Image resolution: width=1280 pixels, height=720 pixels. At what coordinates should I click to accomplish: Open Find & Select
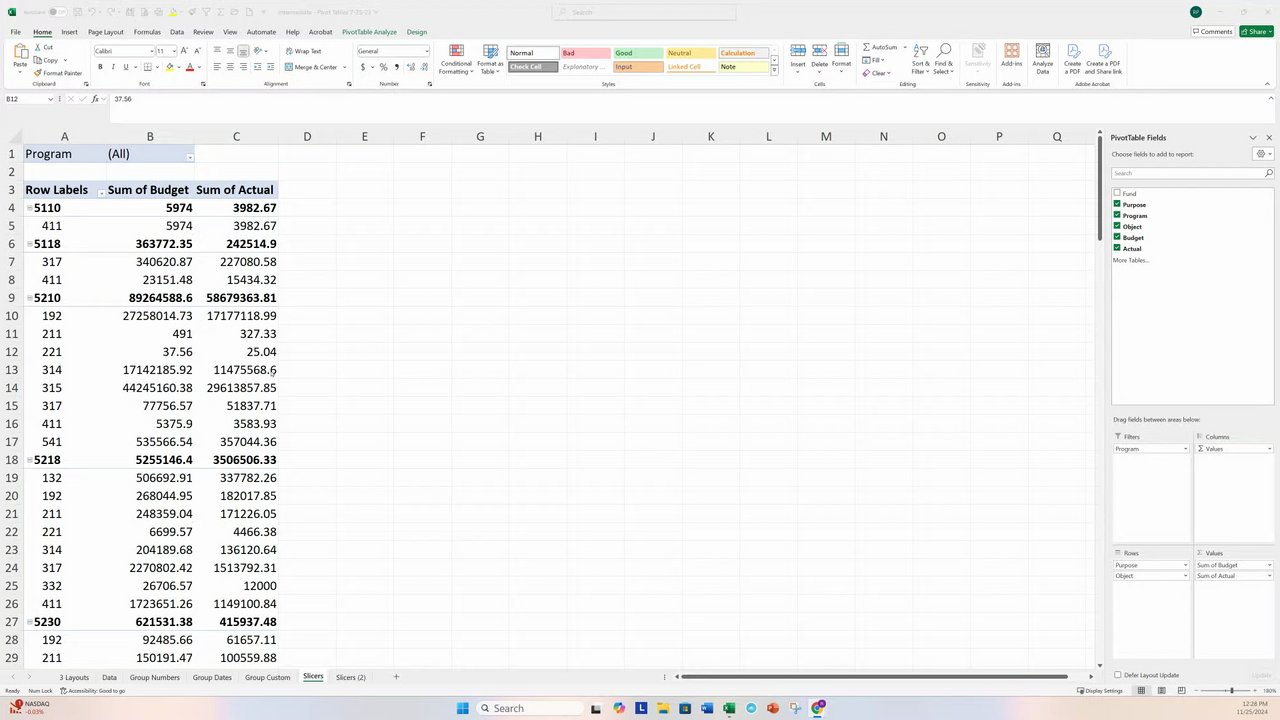(944, 59)
